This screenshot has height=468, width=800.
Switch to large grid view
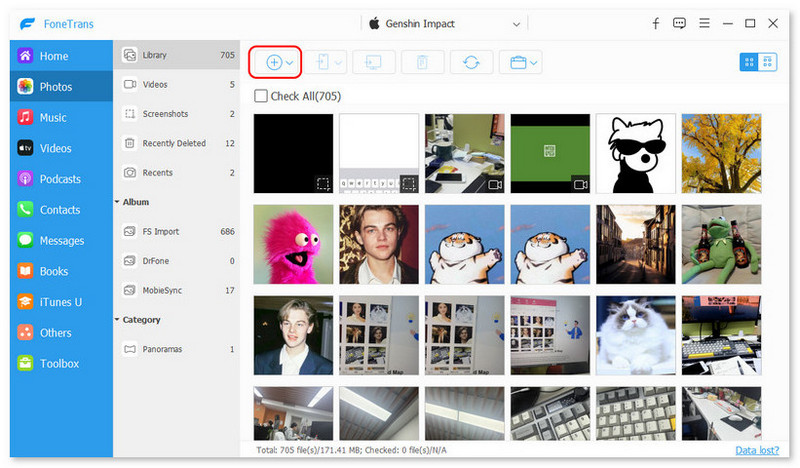[749, 62]
